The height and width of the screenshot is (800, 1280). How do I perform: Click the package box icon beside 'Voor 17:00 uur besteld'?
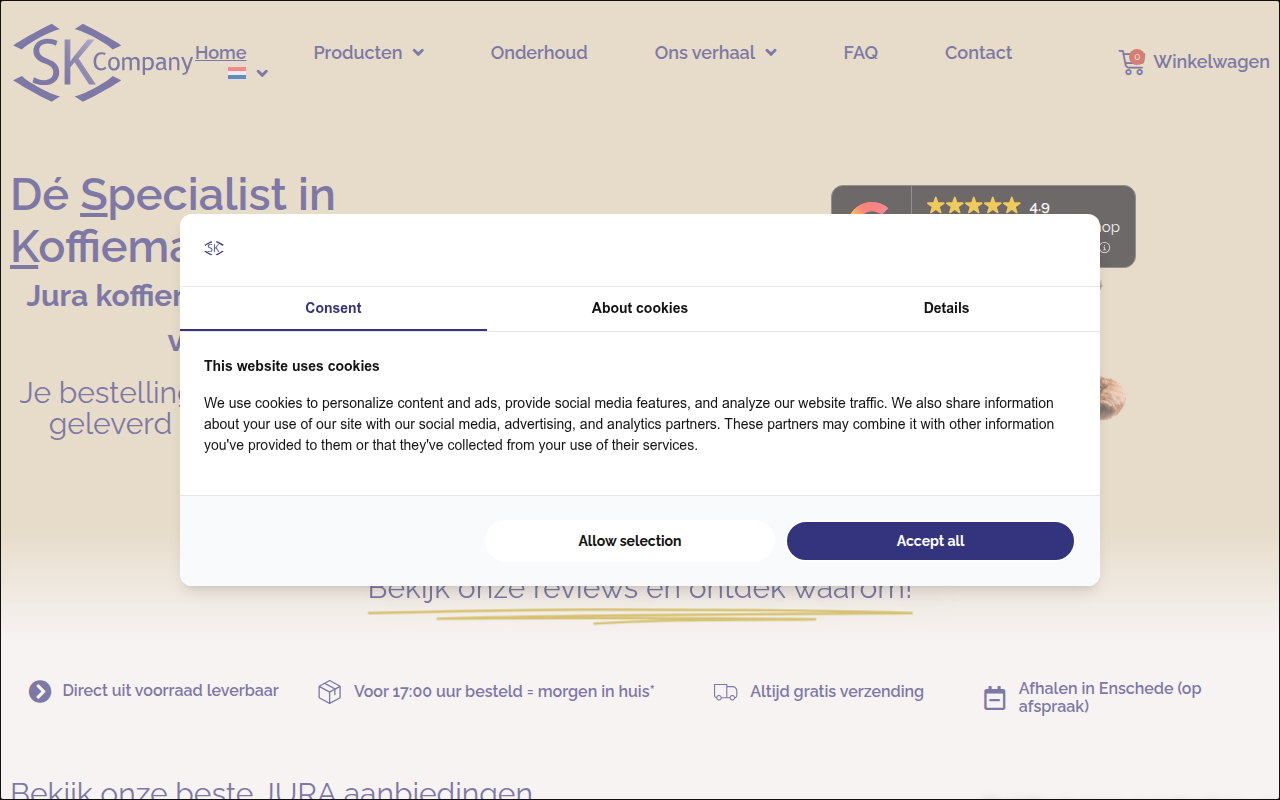point(330,692)
